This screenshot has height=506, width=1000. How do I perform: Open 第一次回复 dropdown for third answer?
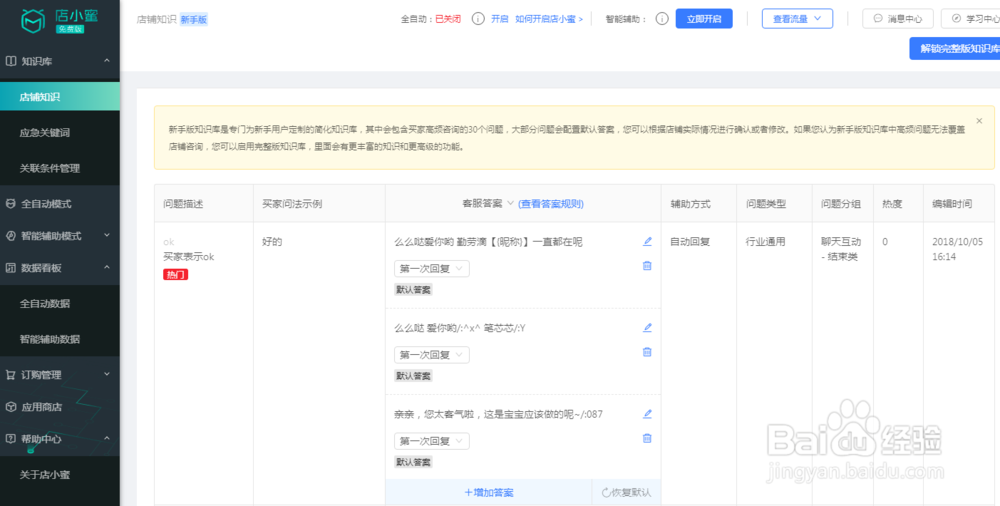pyautogui.click(x=432, y=441)
